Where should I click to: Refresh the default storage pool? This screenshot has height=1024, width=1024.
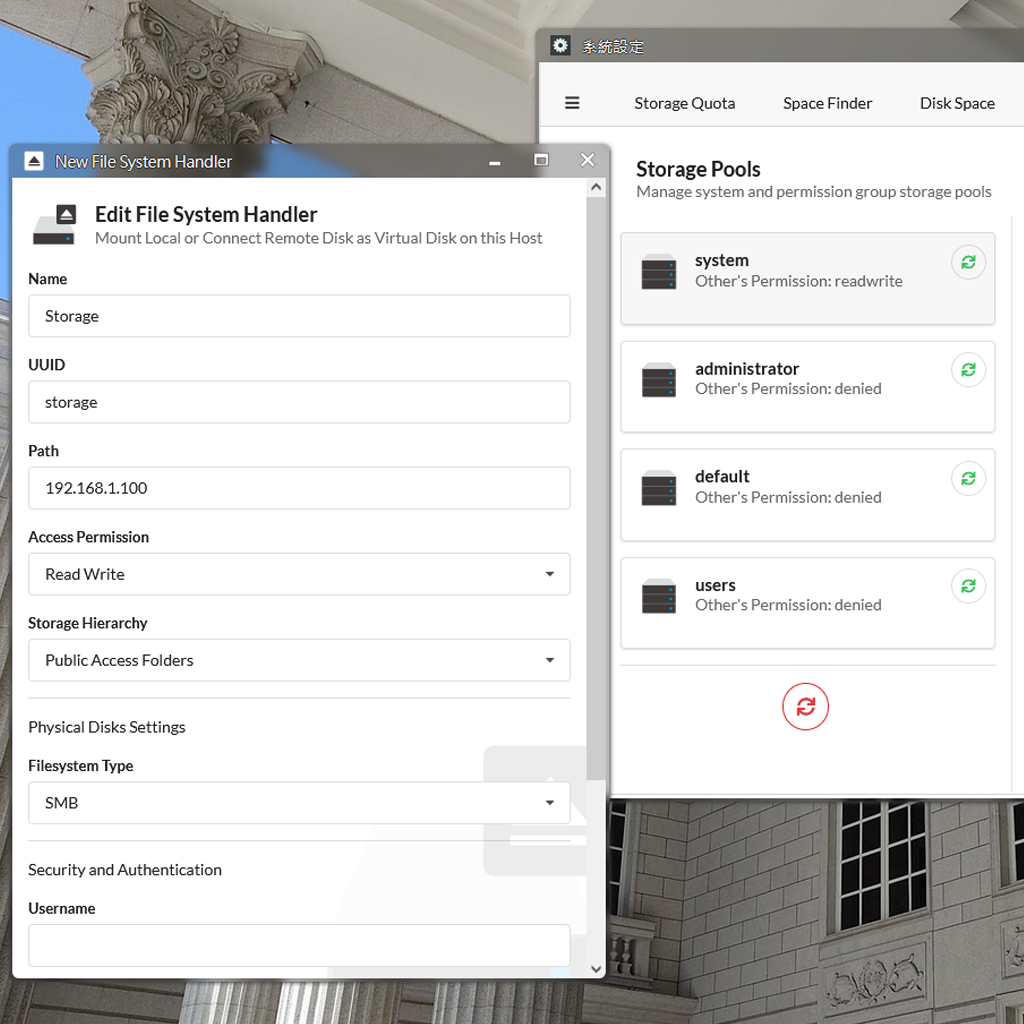click(x=968, y=479)
